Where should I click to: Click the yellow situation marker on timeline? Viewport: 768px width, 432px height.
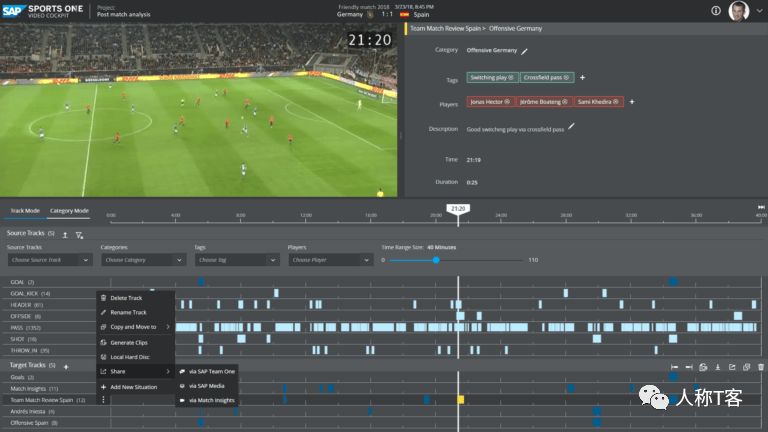[x=461, y=399]
